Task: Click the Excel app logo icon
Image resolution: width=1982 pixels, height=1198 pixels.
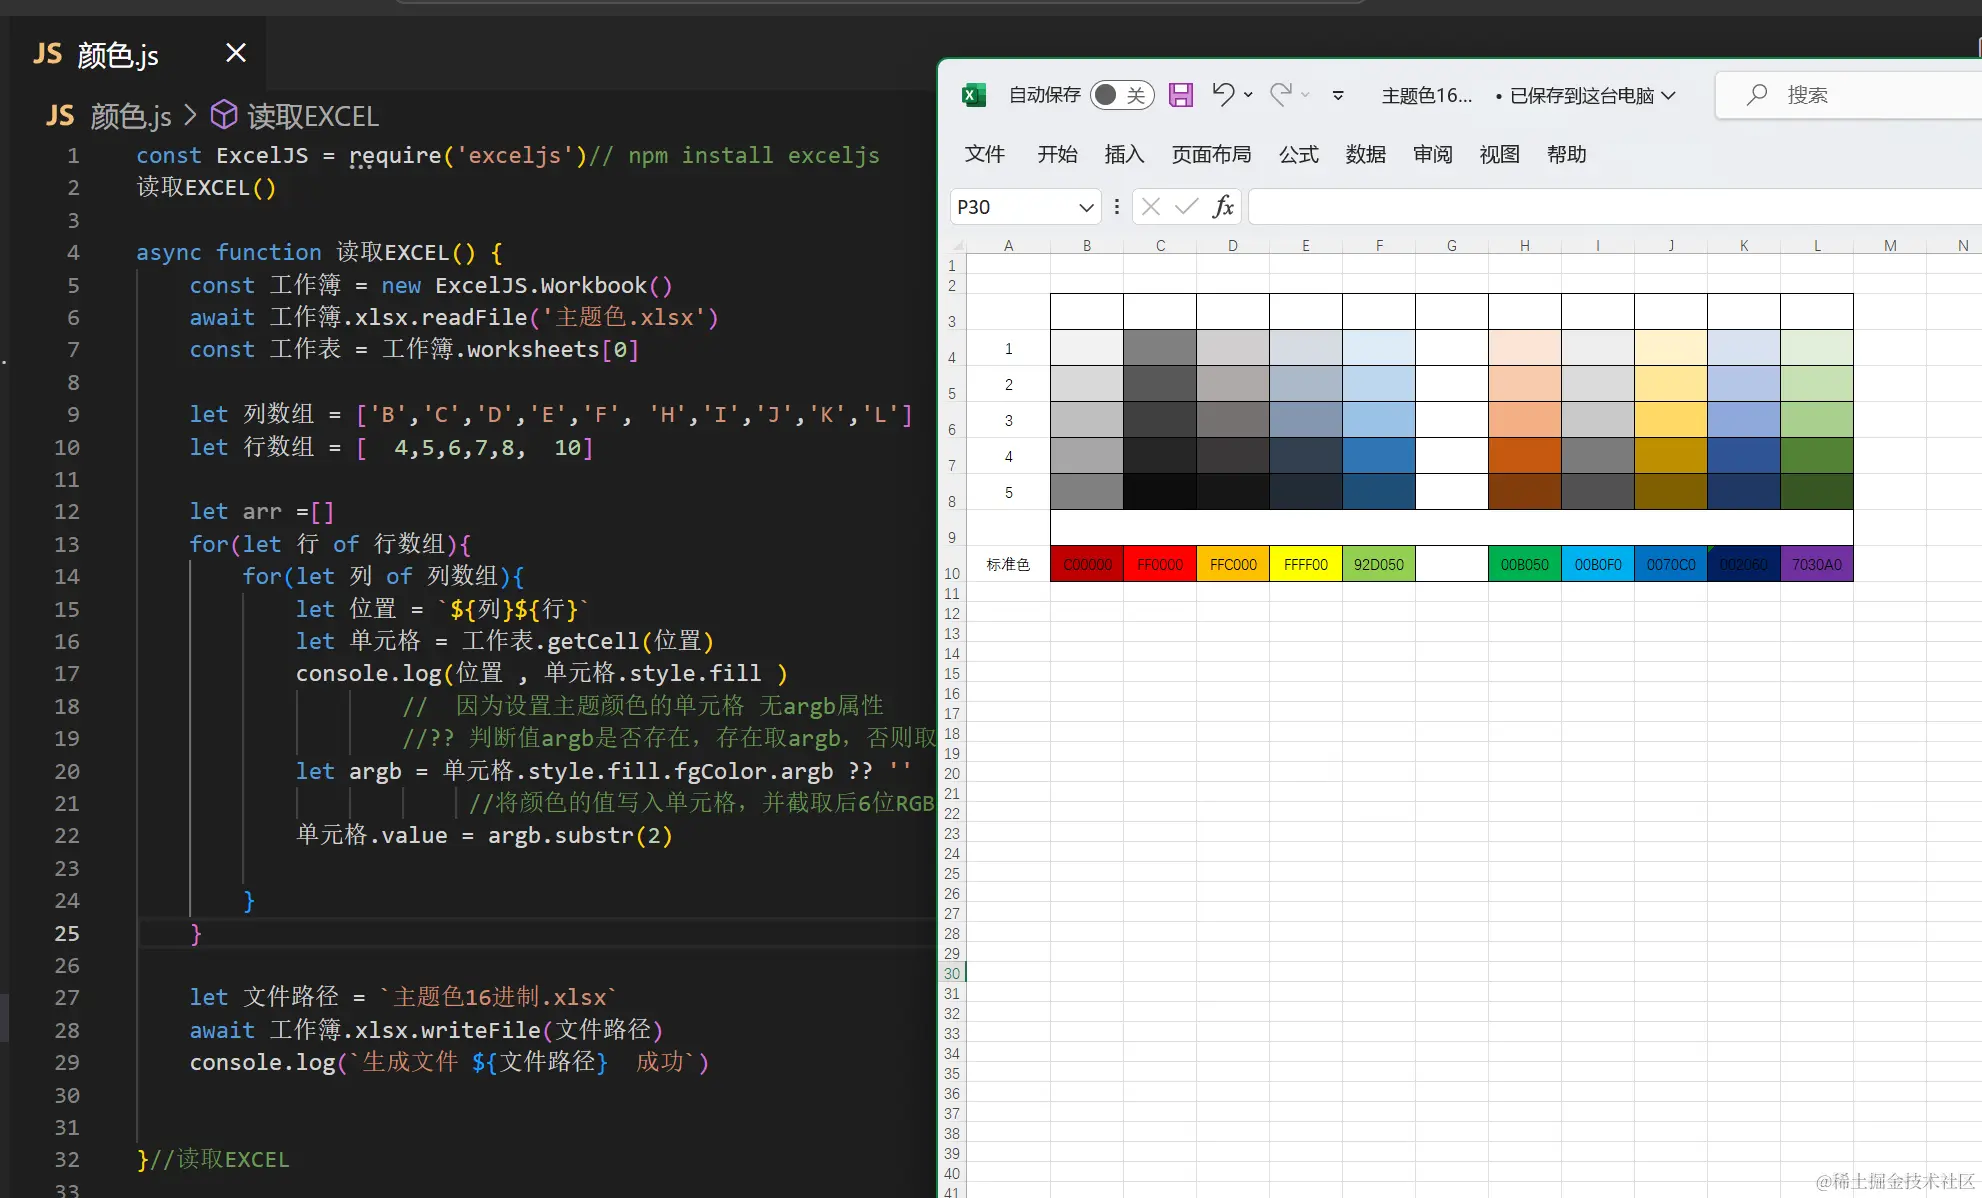Action: [973, 95]
